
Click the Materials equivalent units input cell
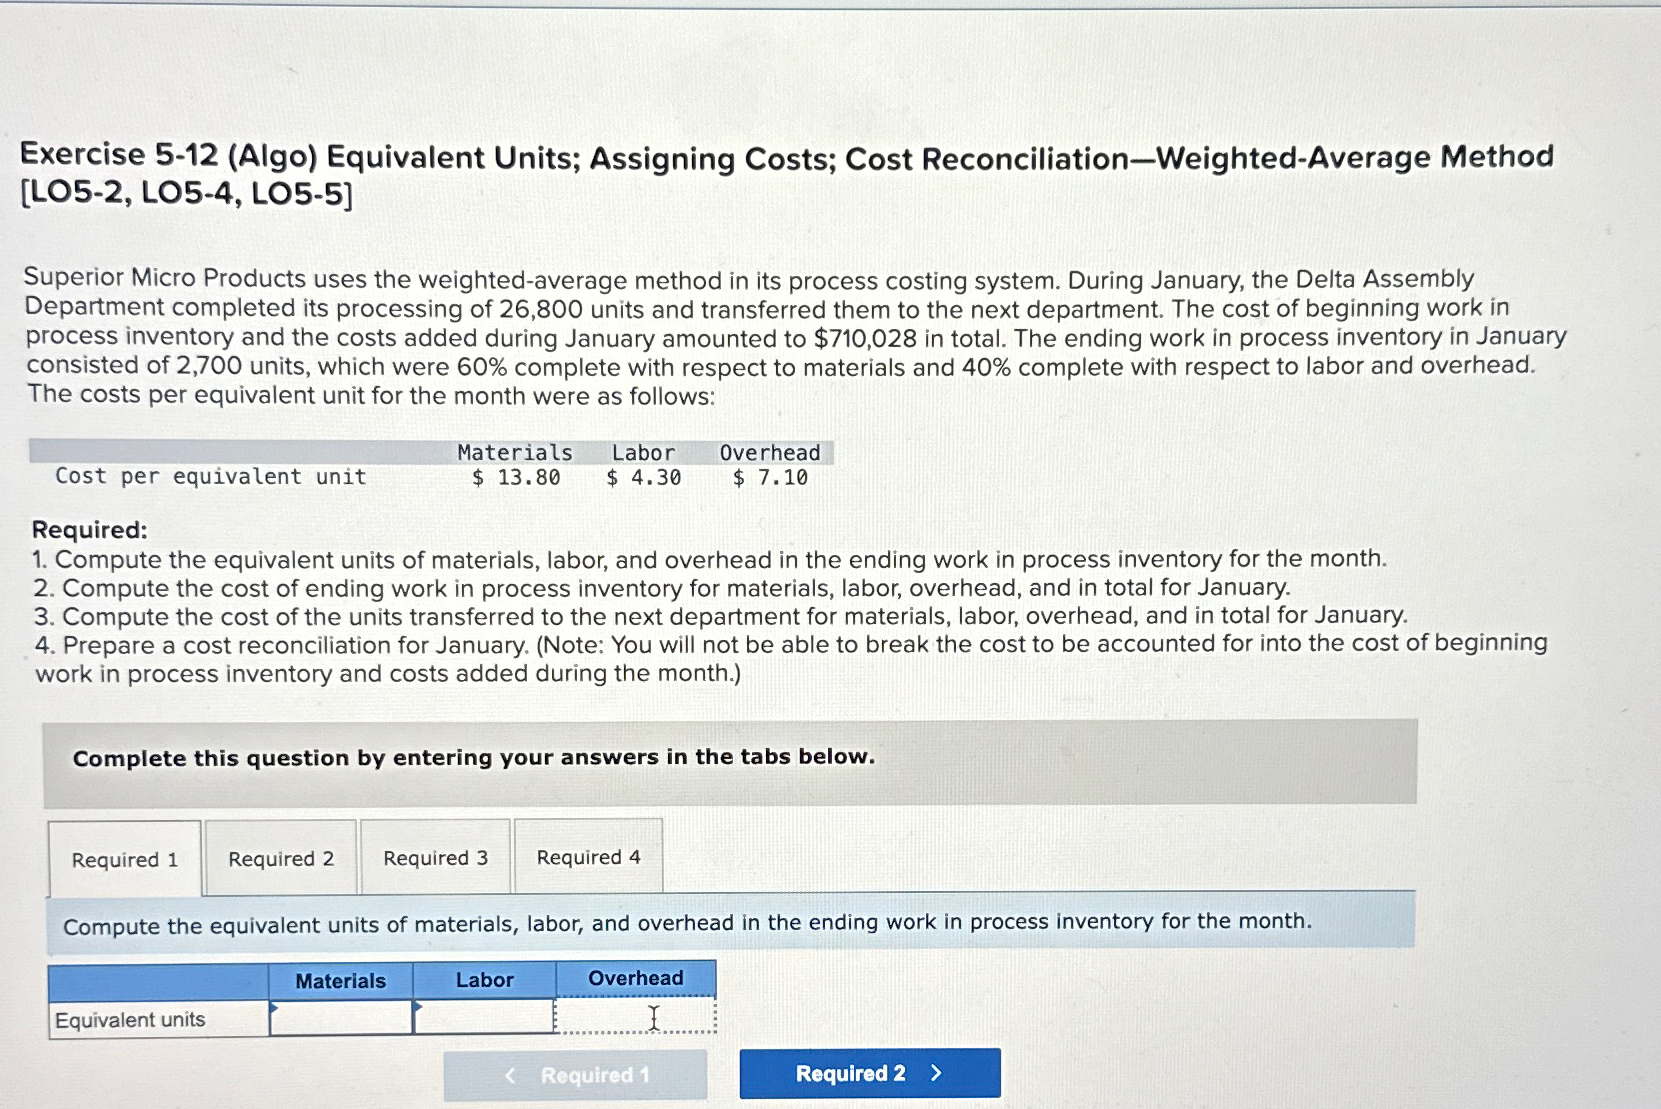coord(341,1018)
